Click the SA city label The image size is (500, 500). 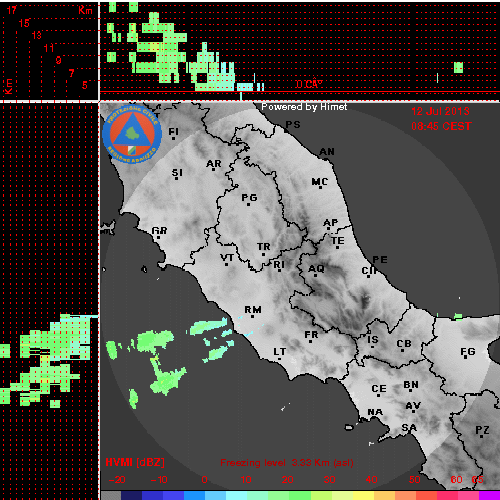[409, 427]
